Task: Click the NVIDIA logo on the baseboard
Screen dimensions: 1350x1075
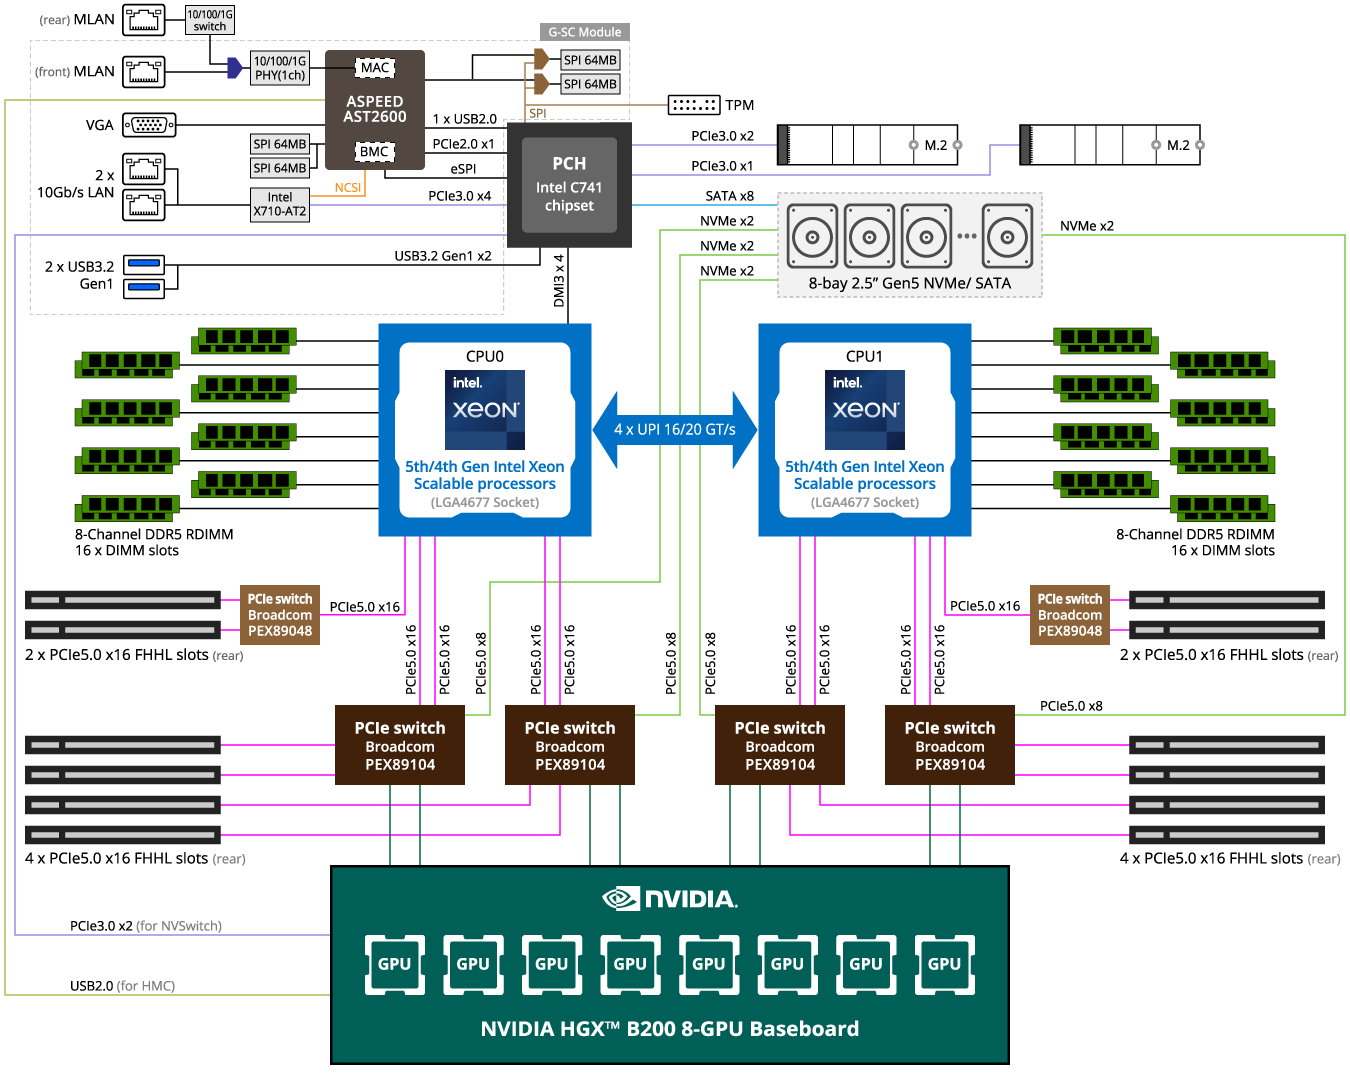Action: (670, 898)
